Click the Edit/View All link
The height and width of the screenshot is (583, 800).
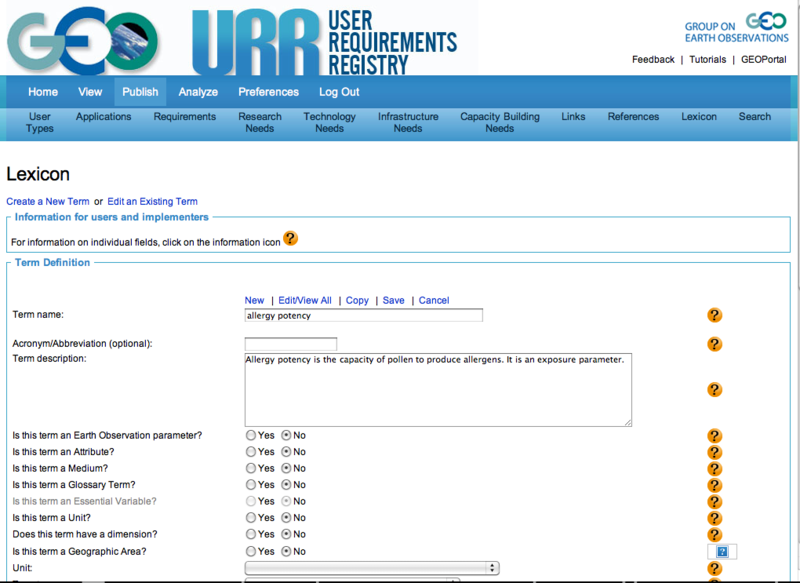(305, 300)
